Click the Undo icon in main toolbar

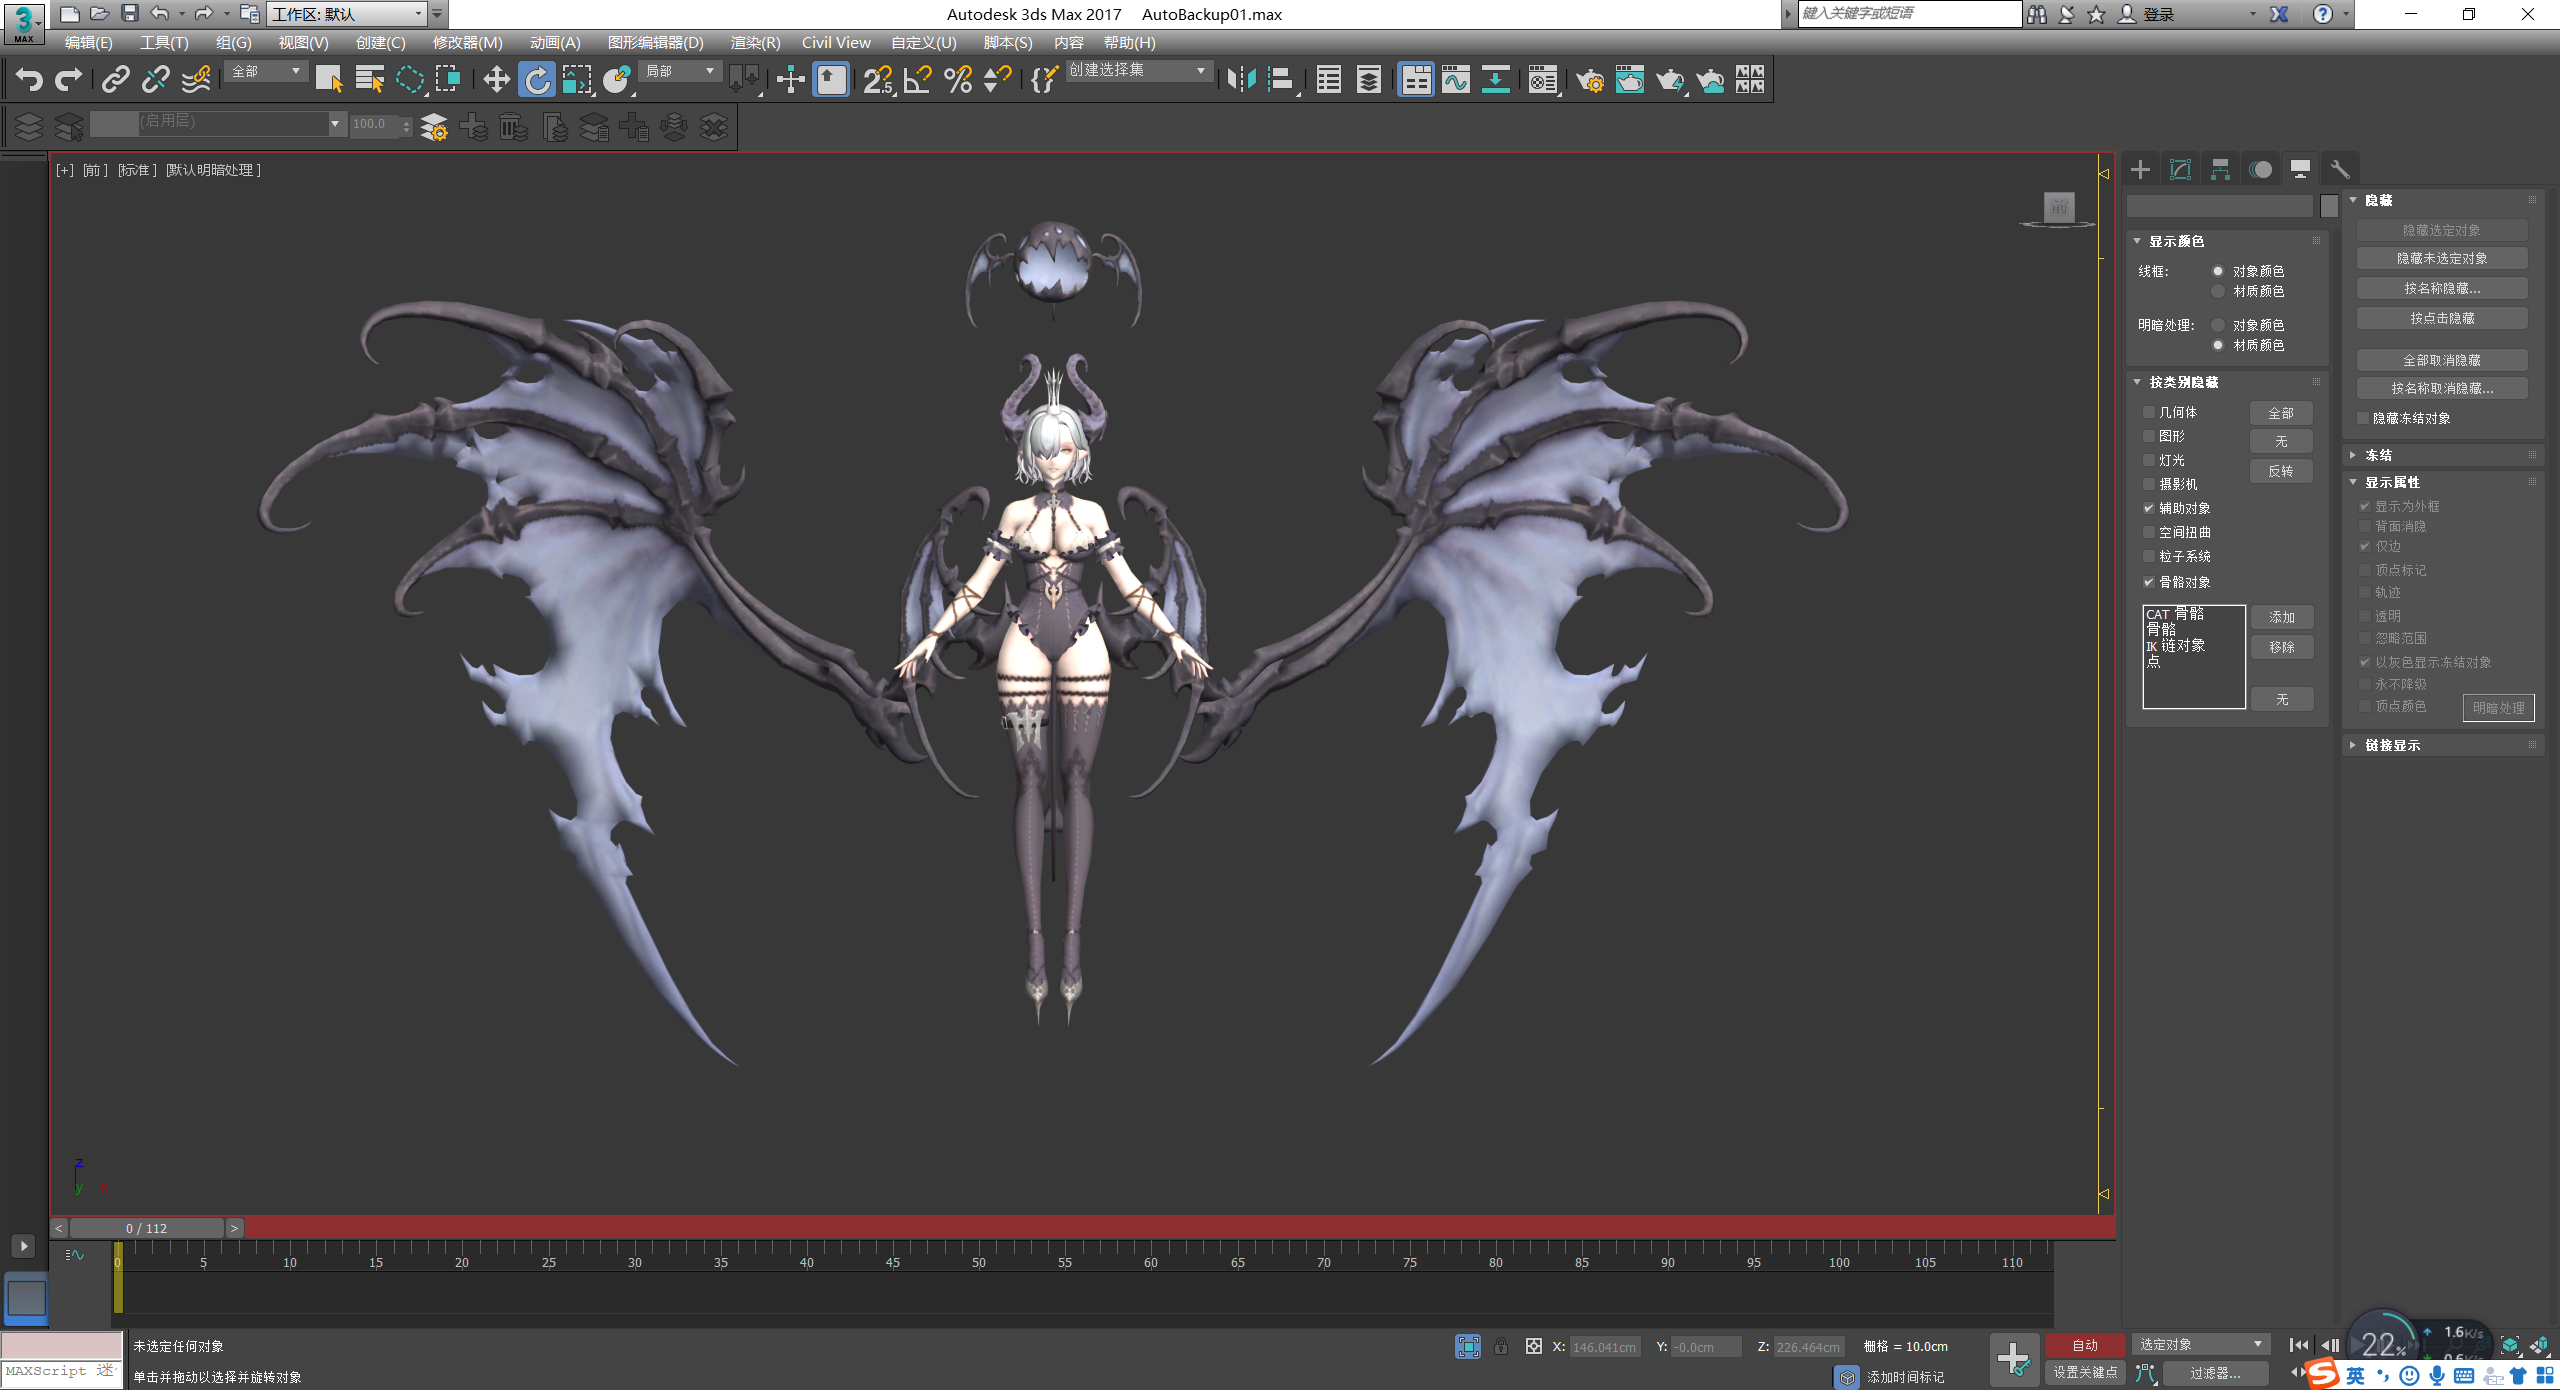(29, 79)
